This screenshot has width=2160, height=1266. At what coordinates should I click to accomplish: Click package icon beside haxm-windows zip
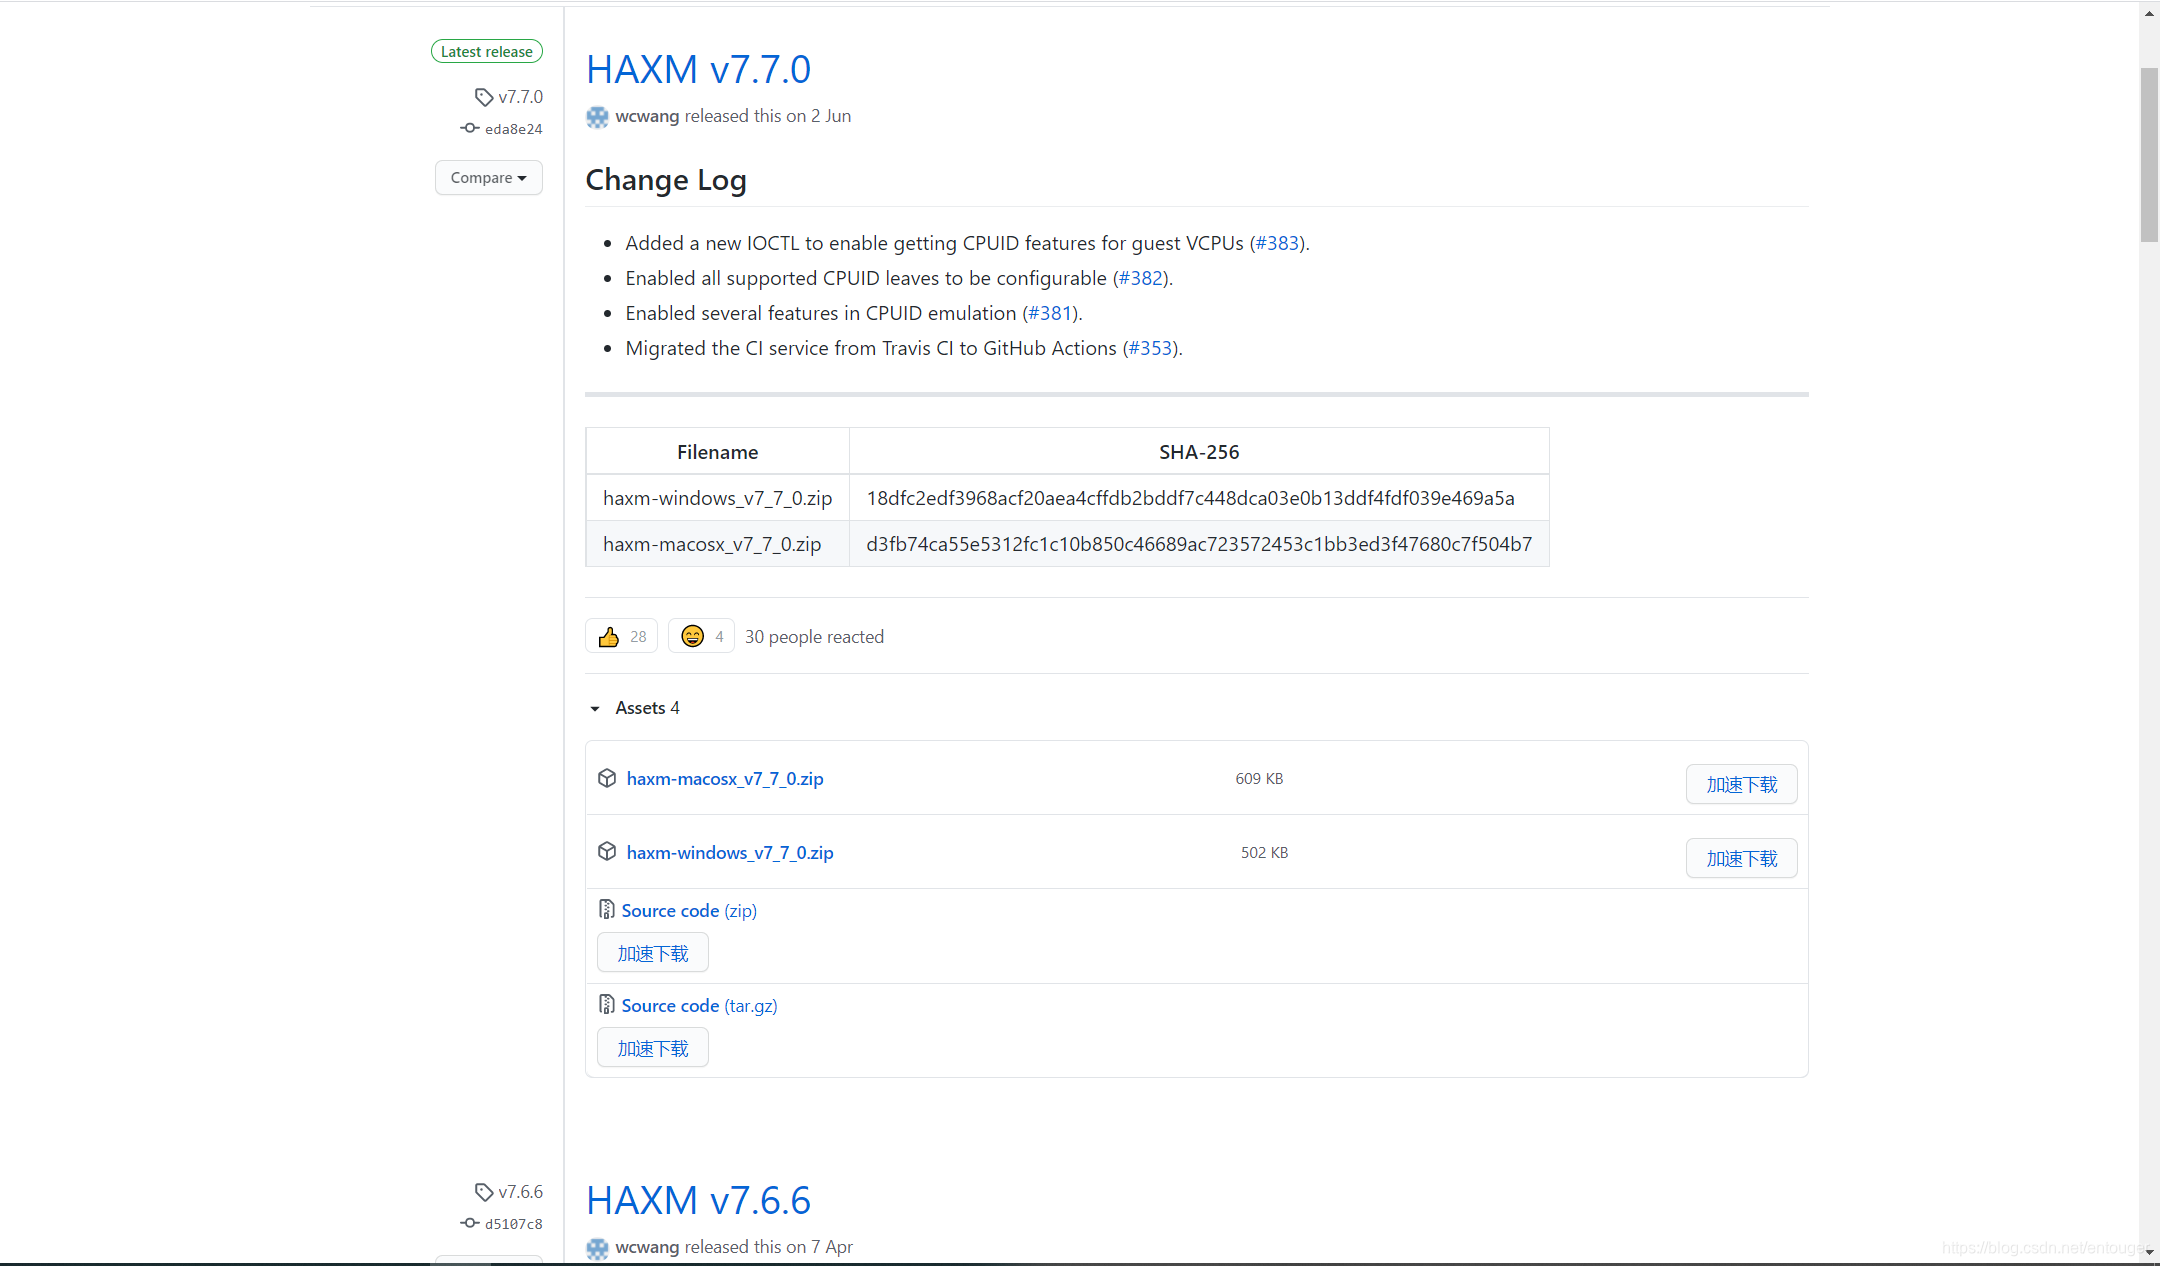(607, 852)
